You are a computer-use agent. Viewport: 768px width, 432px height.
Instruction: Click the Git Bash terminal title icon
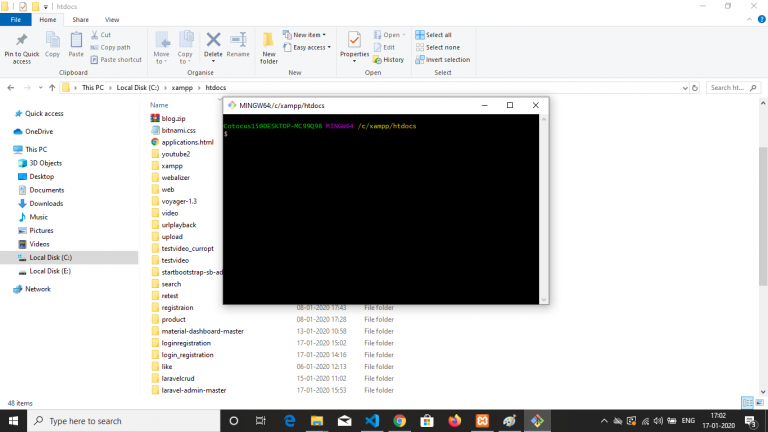pos(232,105)
